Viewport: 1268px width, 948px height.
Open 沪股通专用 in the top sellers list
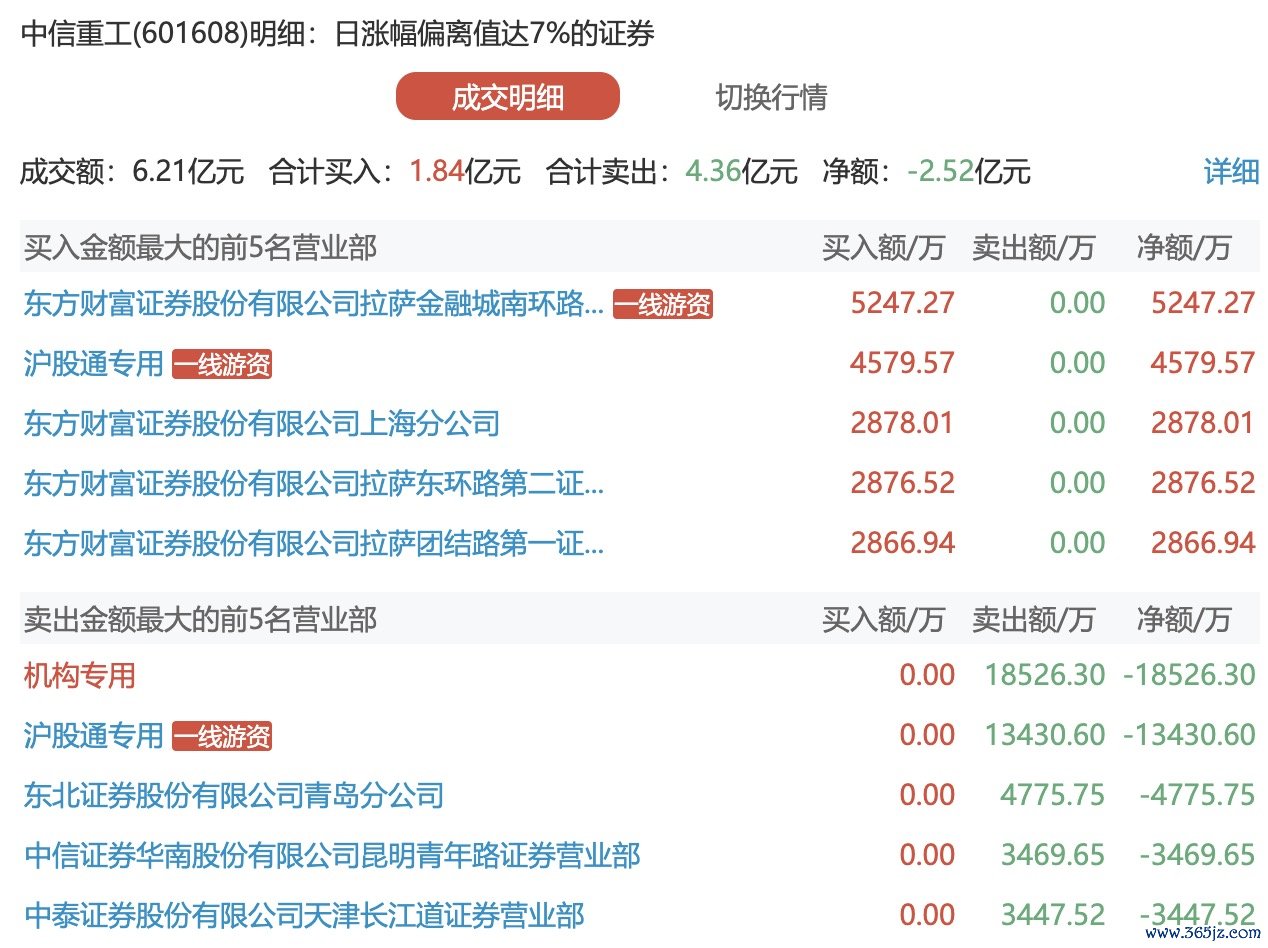pyautogui.click(x=93, y=736)
